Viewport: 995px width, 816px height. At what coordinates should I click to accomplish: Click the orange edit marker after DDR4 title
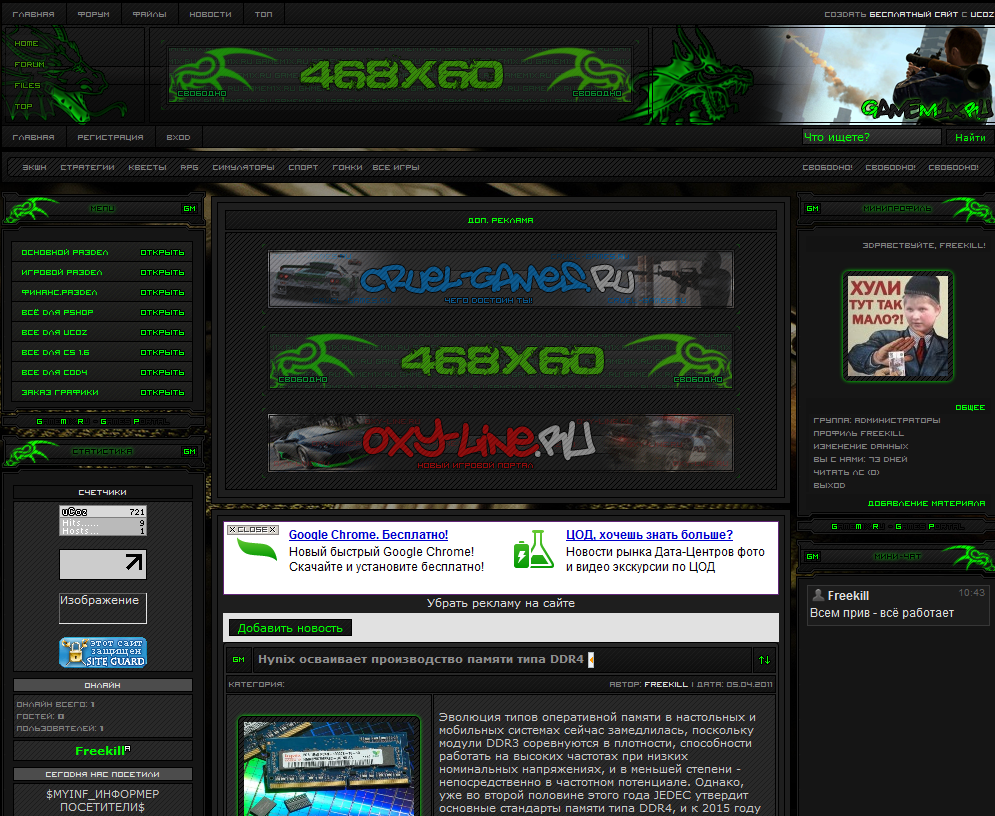pyautogui.click(x=591, y=660)
